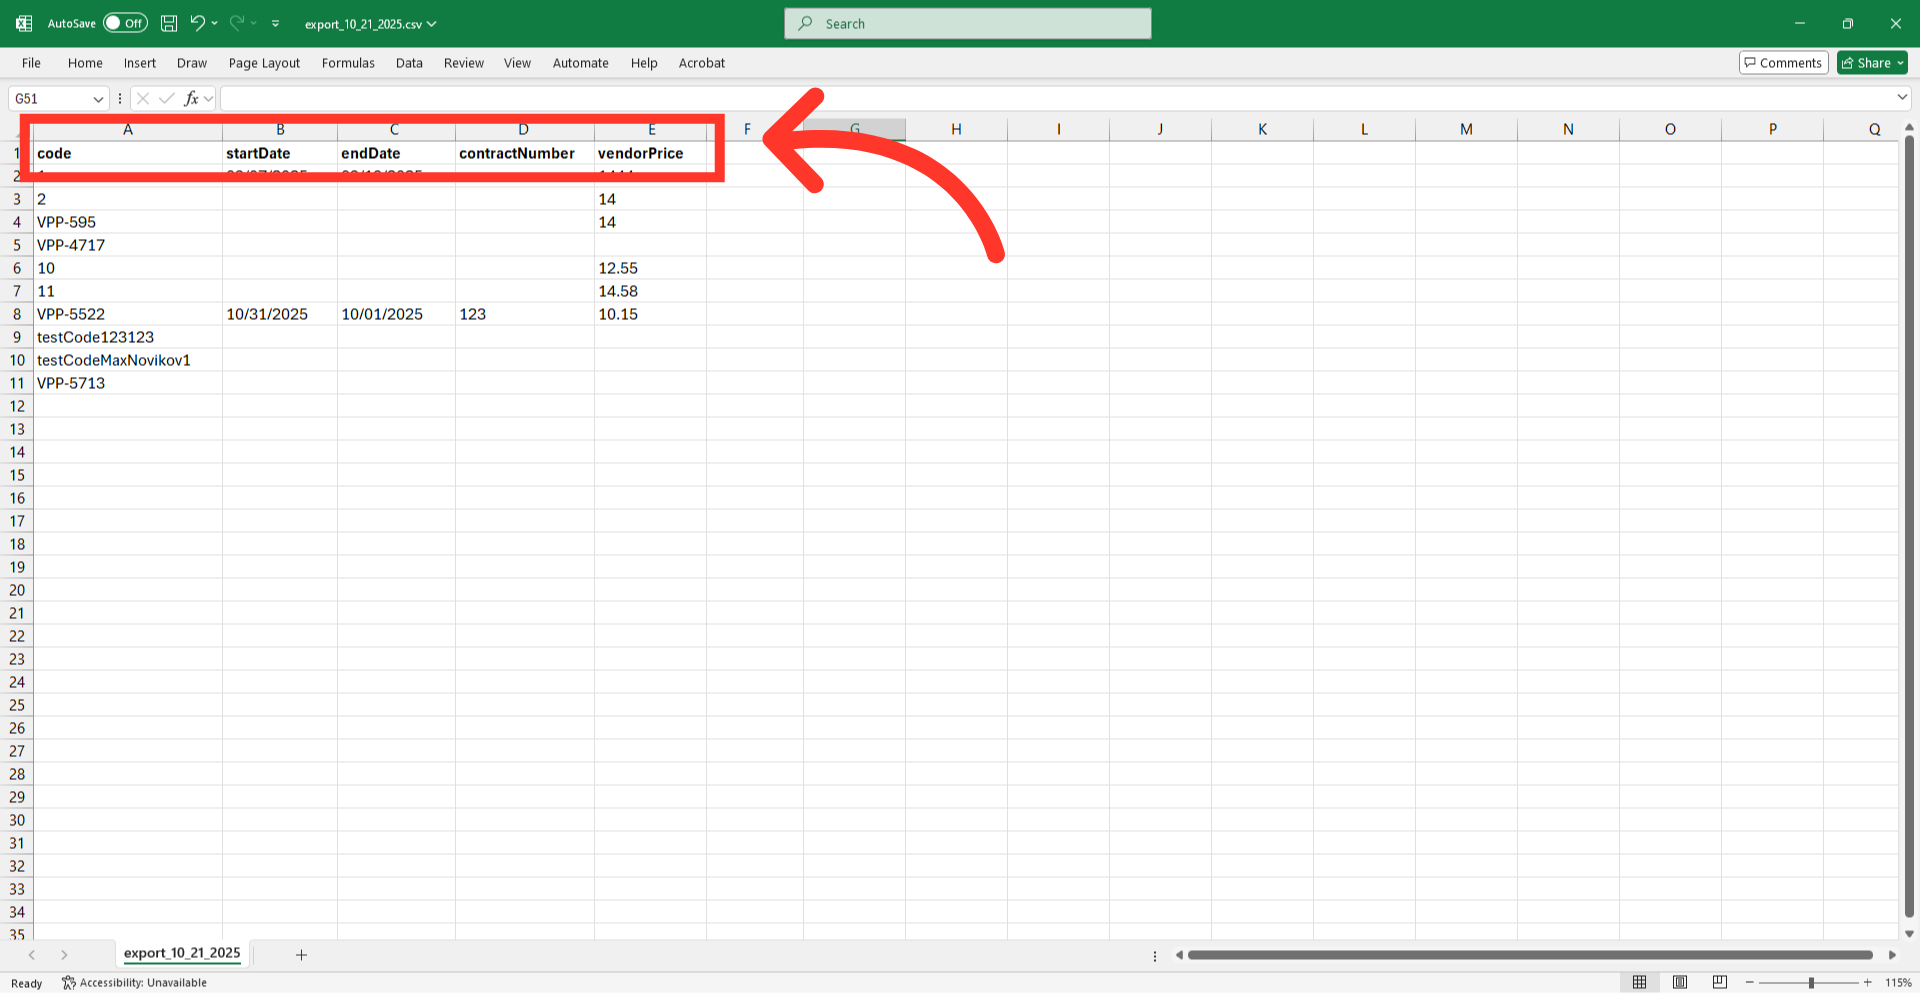Open the Help tab
Screen dimensions: 1920x993
coord(644,63)
